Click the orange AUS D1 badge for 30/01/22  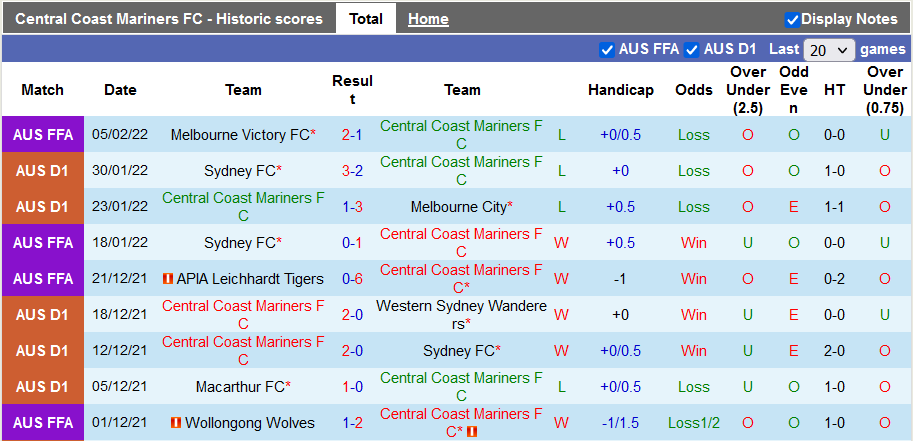[x=42, y=171]
